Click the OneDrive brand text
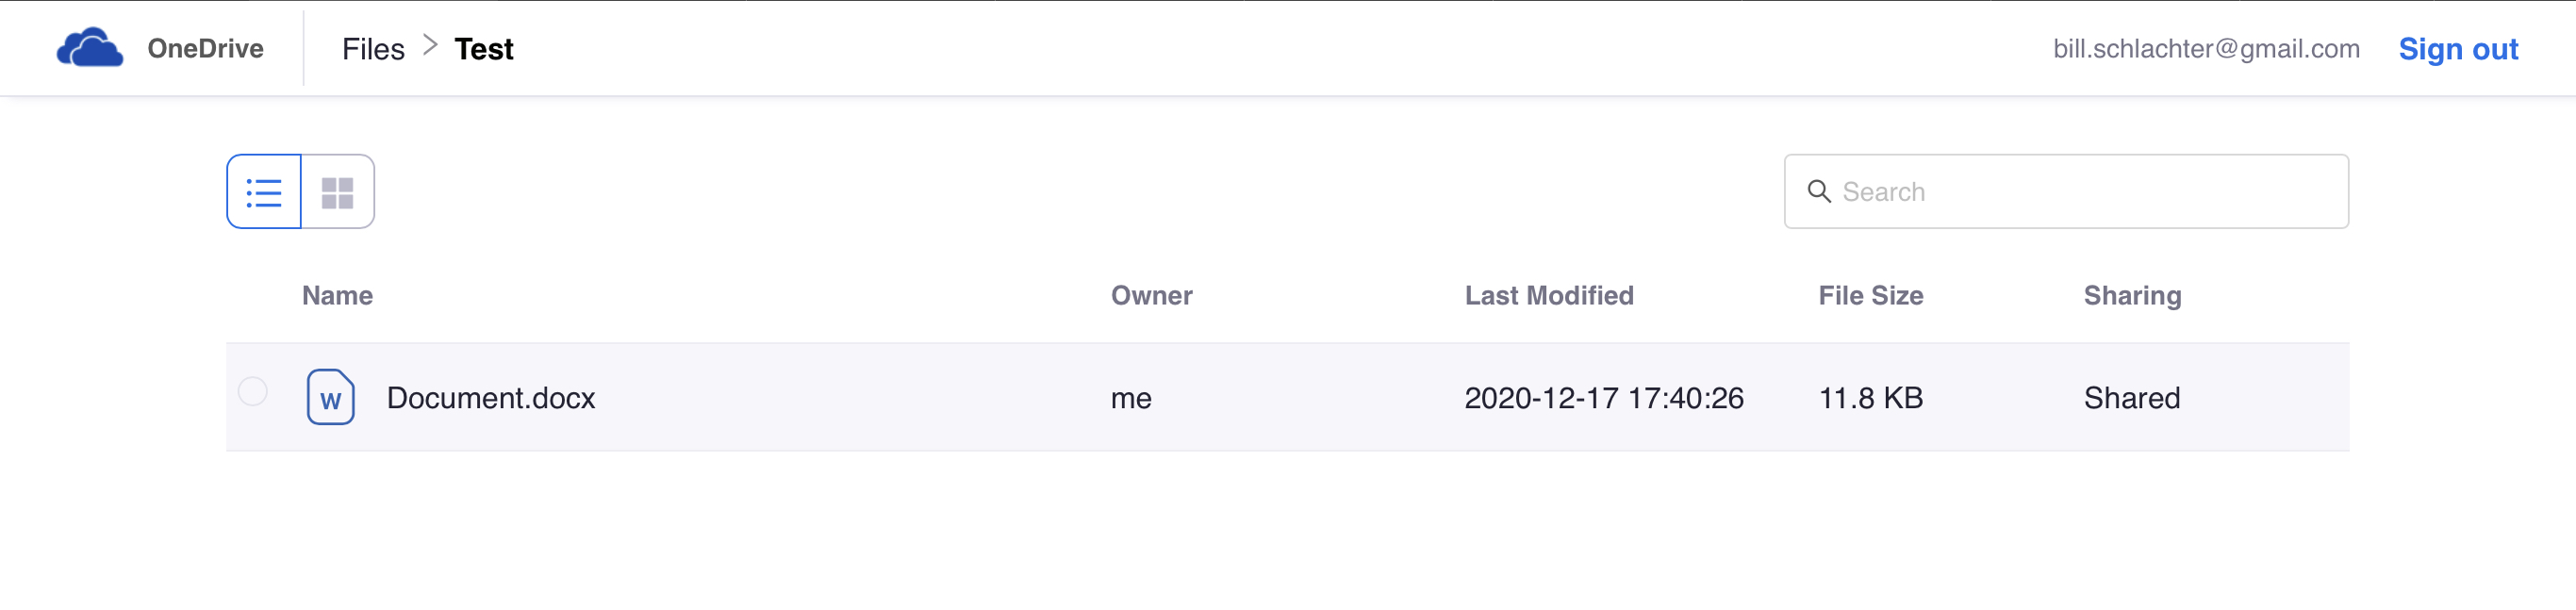This screenshot has height=610, width=2576. pos(205,49)
